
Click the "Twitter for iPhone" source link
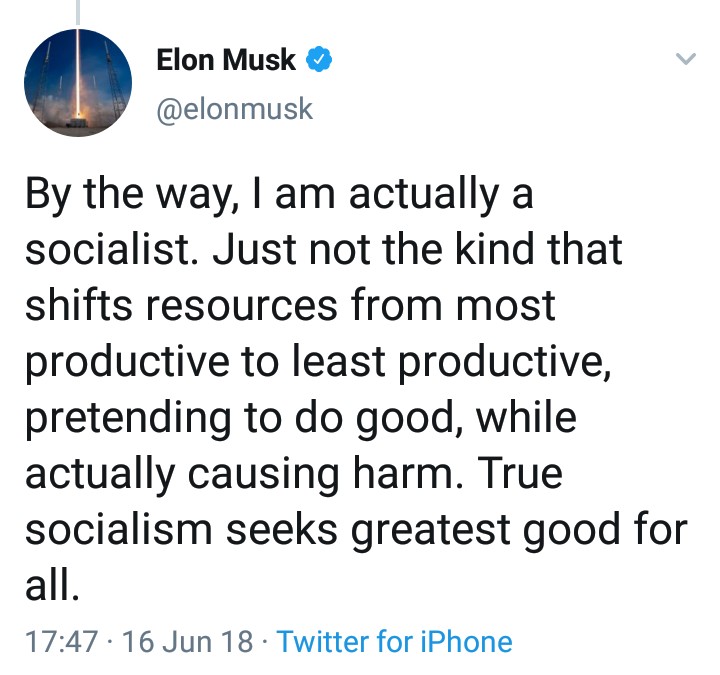394,641
